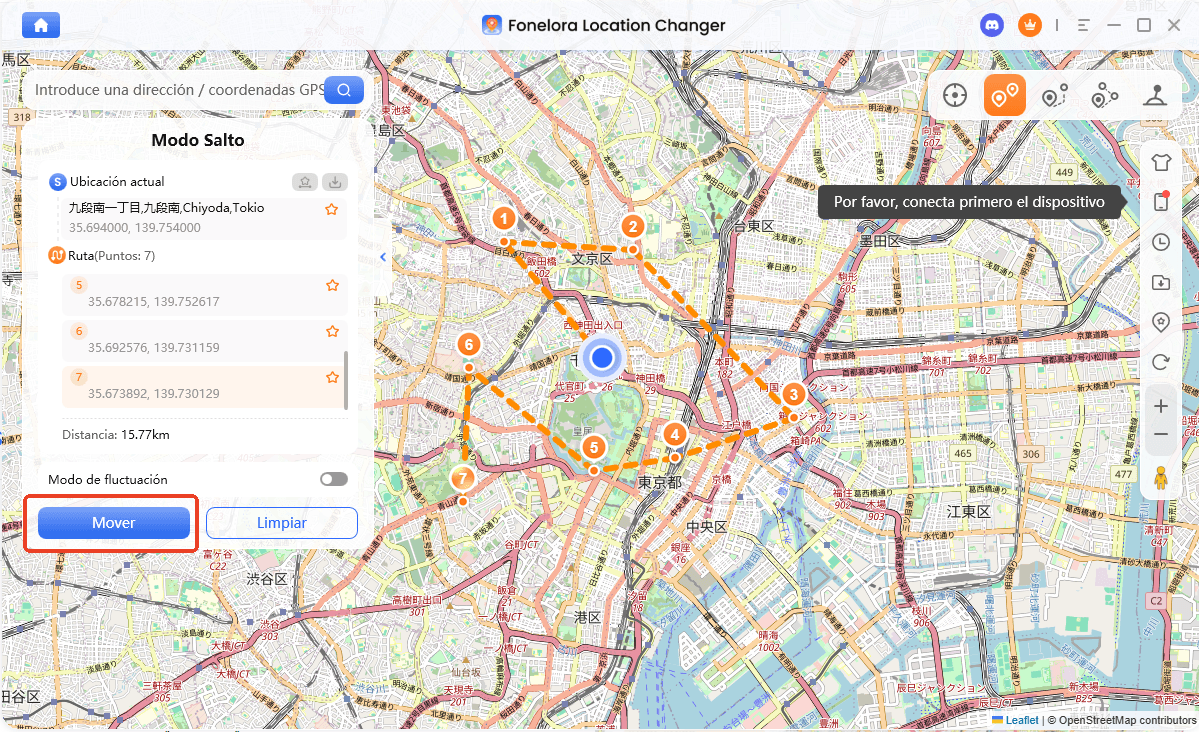Star route point 6 as favorite
This screenshot has height=732, width=1199.
[x=332, y=331]
